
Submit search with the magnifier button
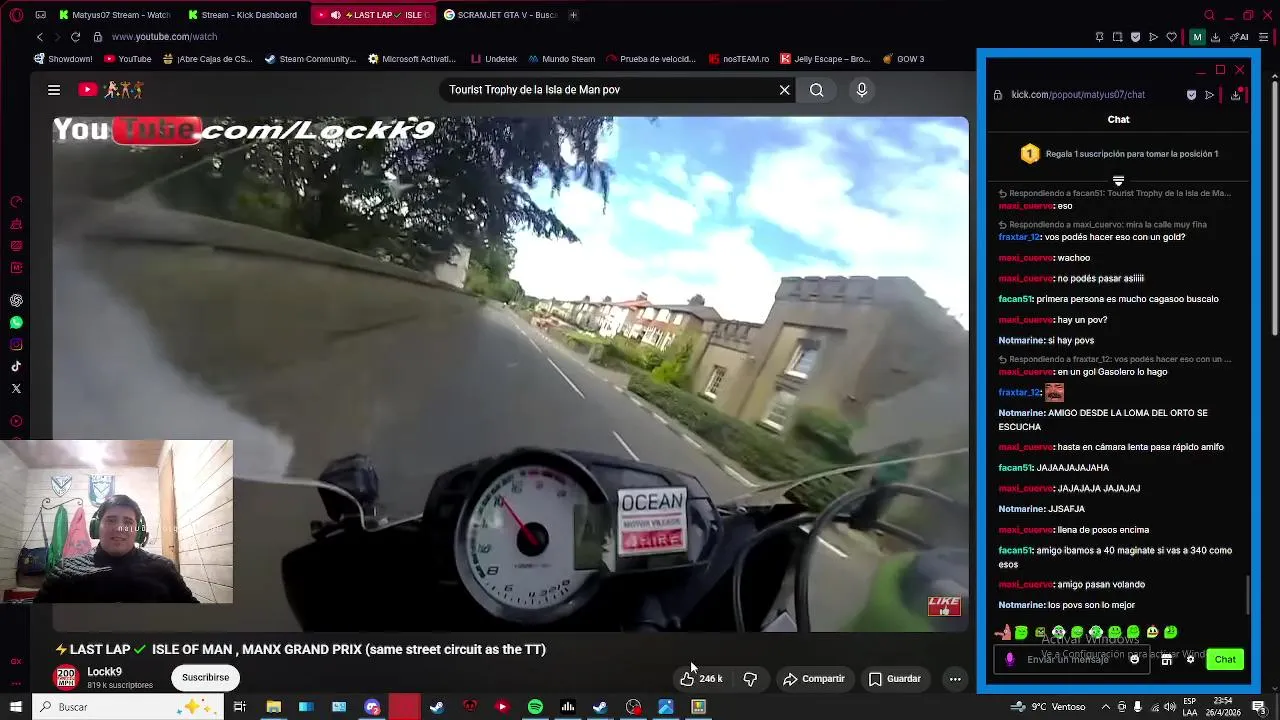pyautogui.click(x=817, y=90)
